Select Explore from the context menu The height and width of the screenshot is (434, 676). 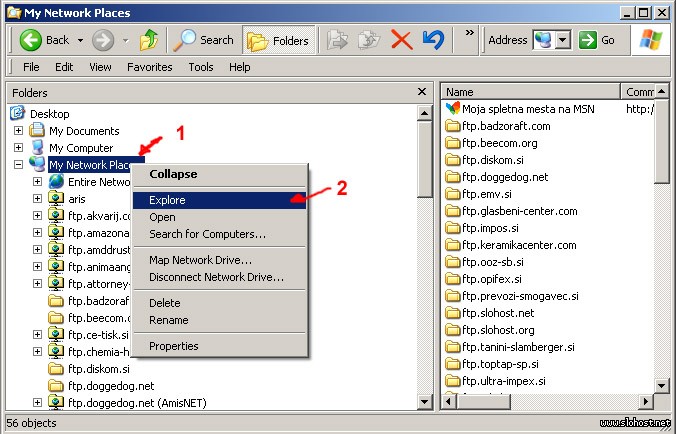(x=167, y=200)
